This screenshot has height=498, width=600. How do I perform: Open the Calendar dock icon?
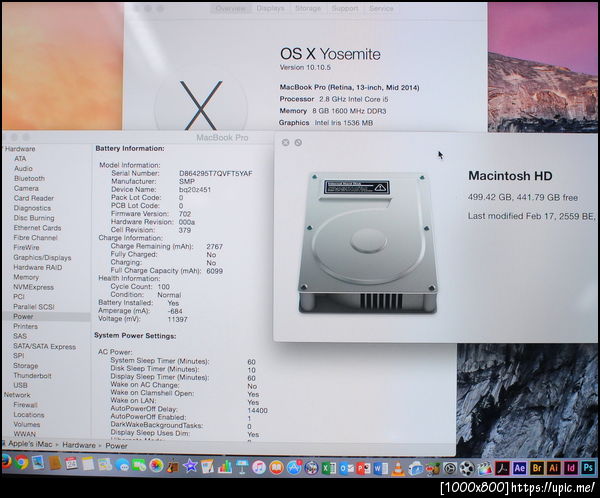(71, 463)
